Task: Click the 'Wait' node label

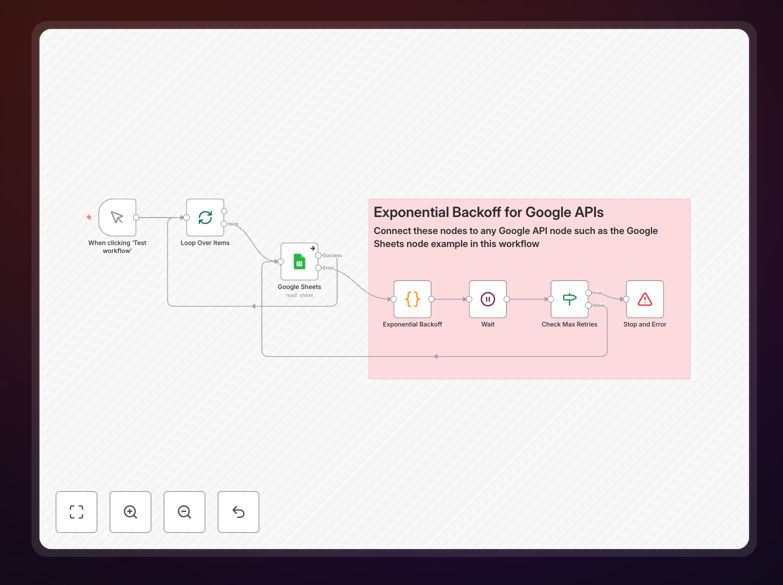Action: 488,324
